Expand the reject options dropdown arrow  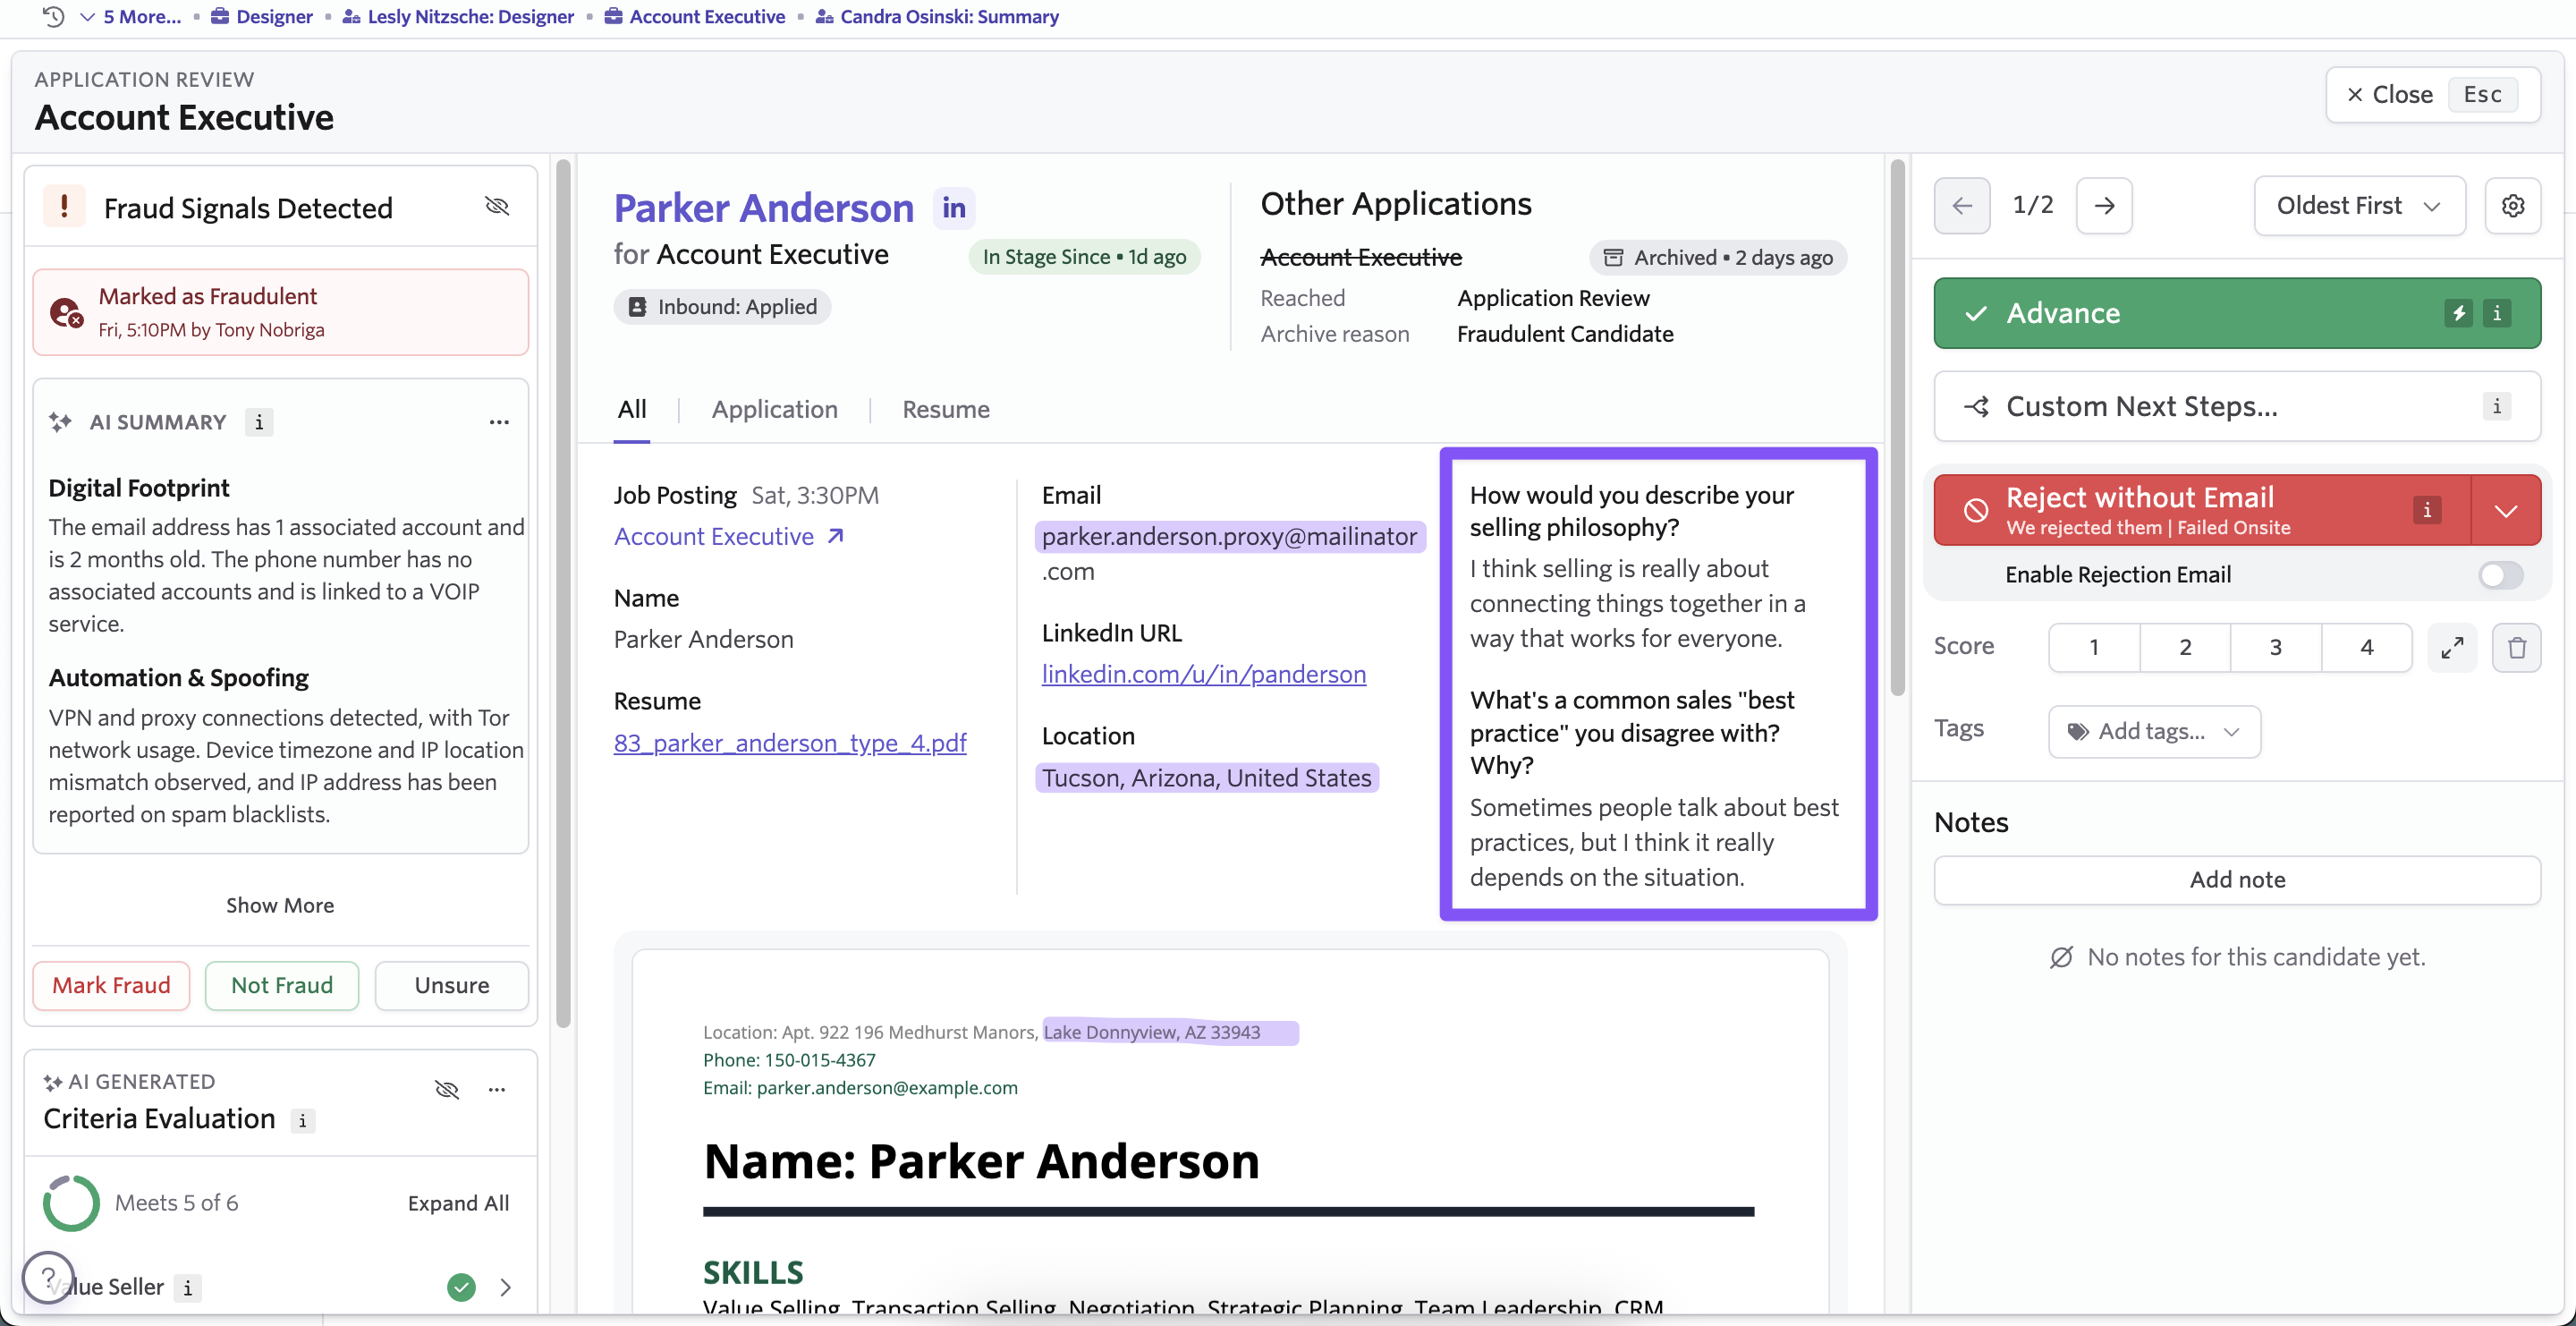[x=2506, y=510]
